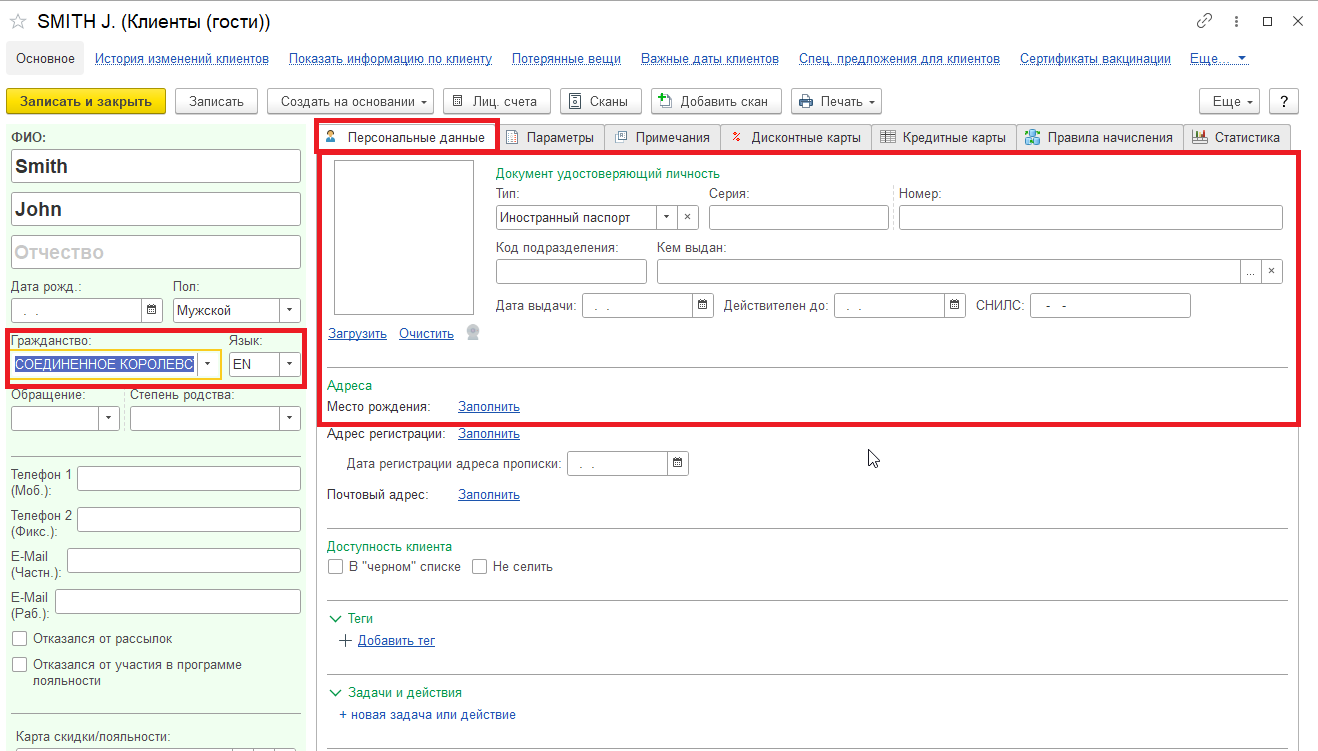Click the 'Номер' input field

tap(1090, 217)
